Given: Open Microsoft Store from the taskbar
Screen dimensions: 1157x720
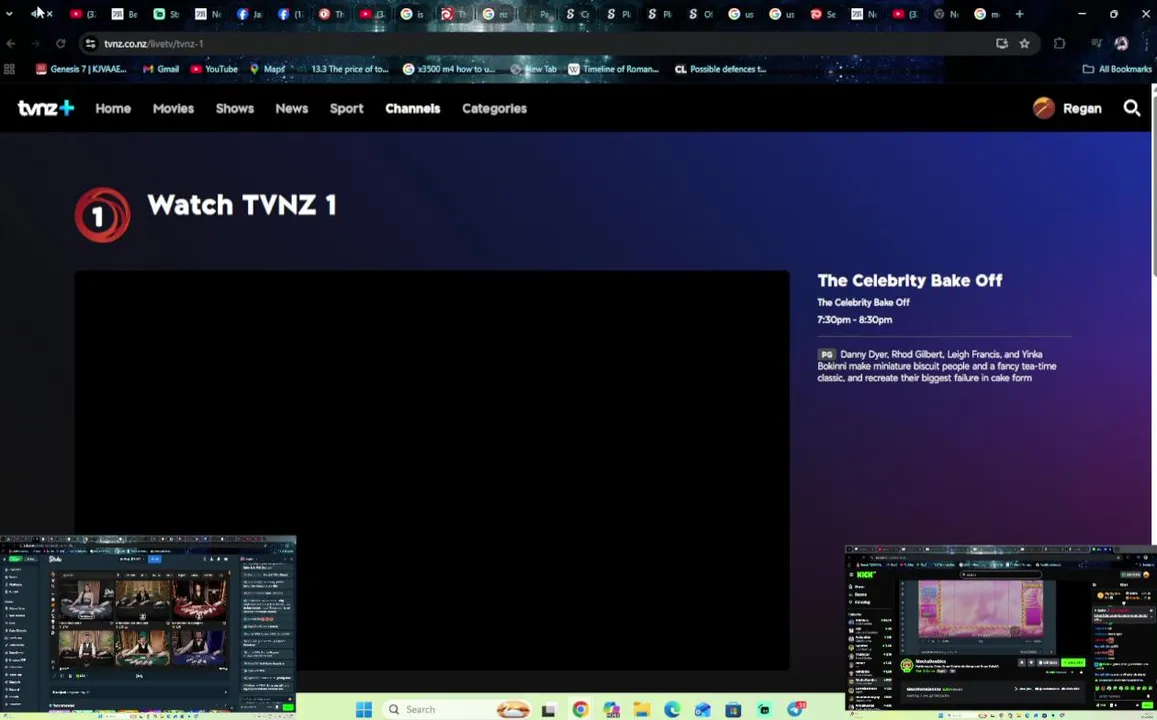Looking at the screenshot, I should point(733,710).
